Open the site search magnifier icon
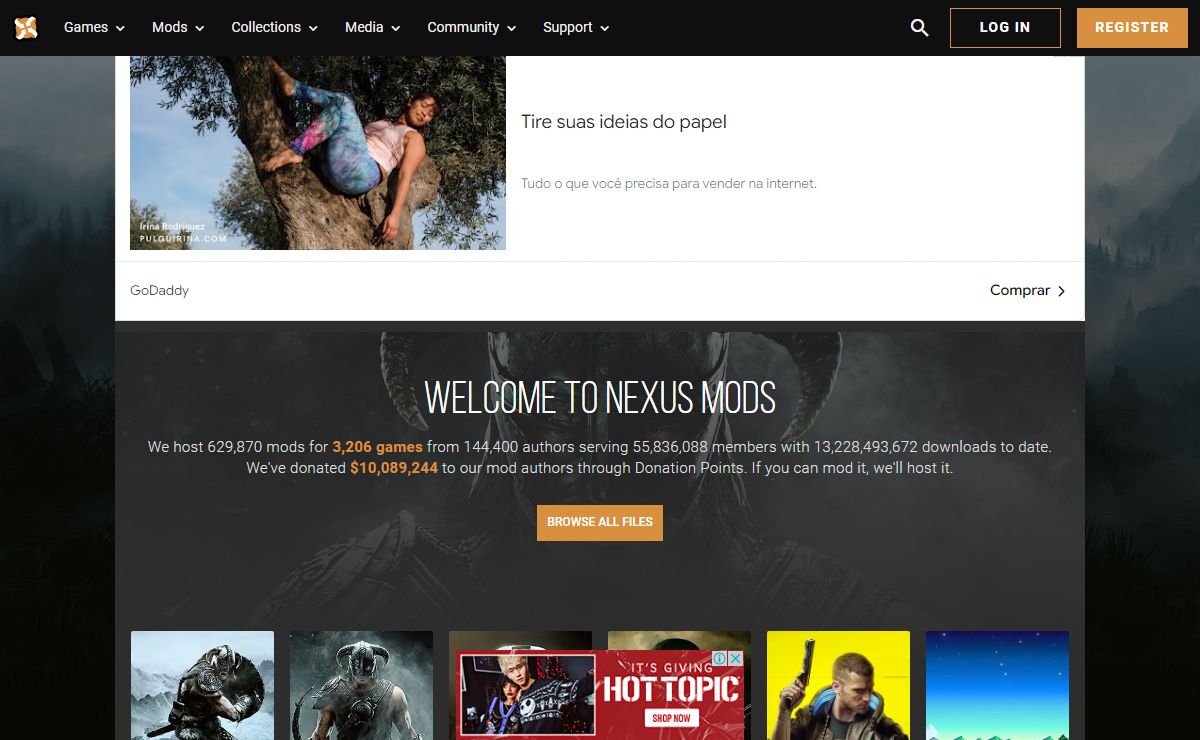Screen dimensions: 1200x740 click(920, 28)
